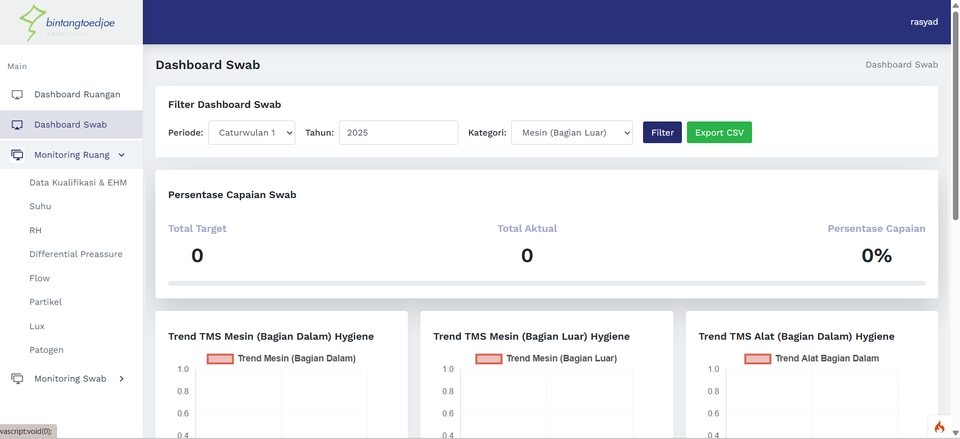Click monitor icon beside Monitoring Ruang
This screenshot has width=960, height=439.
pos(17,155)
